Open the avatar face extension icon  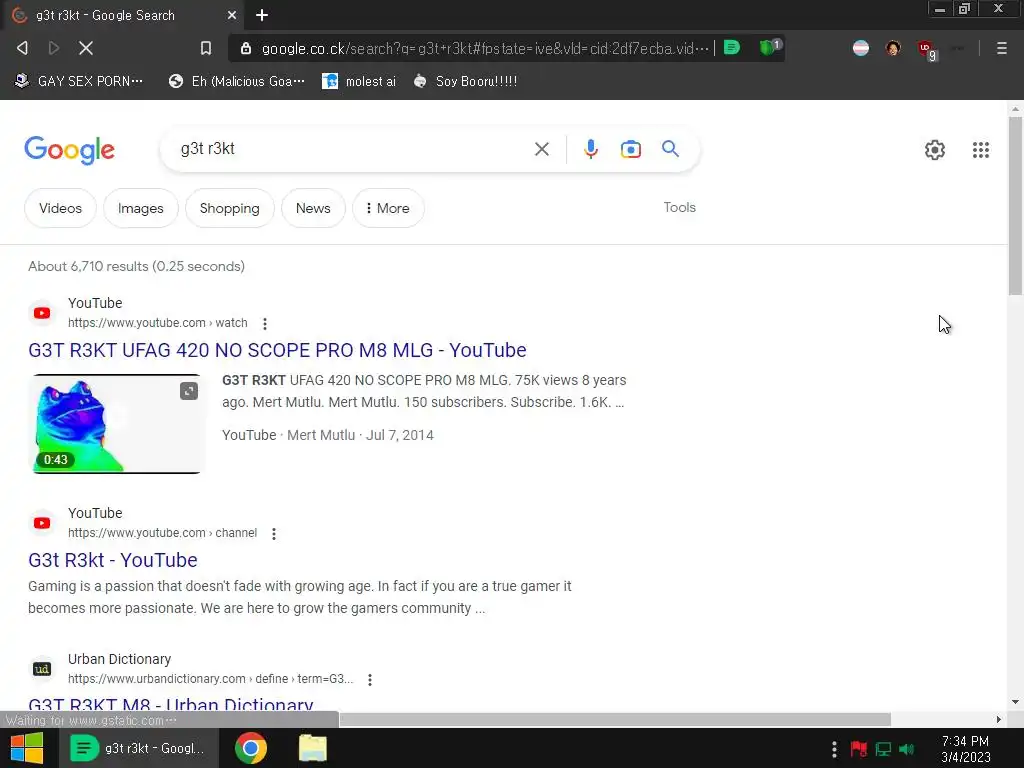(893, 48)
